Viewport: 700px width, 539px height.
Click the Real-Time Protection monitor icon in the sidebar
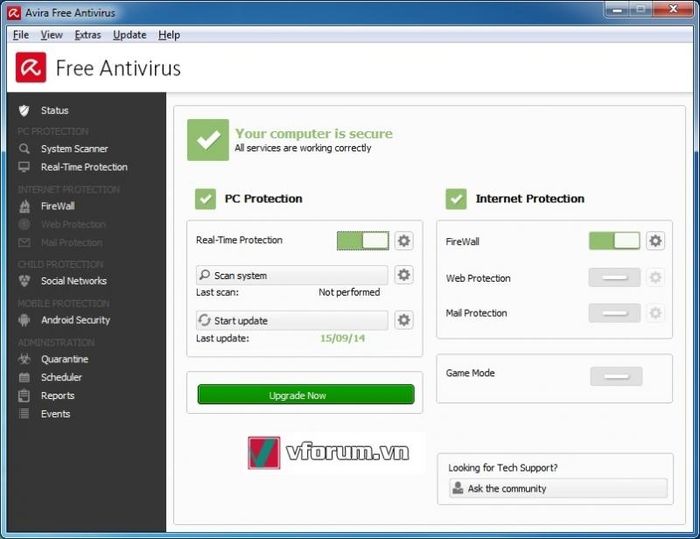(x=24, y=167)
